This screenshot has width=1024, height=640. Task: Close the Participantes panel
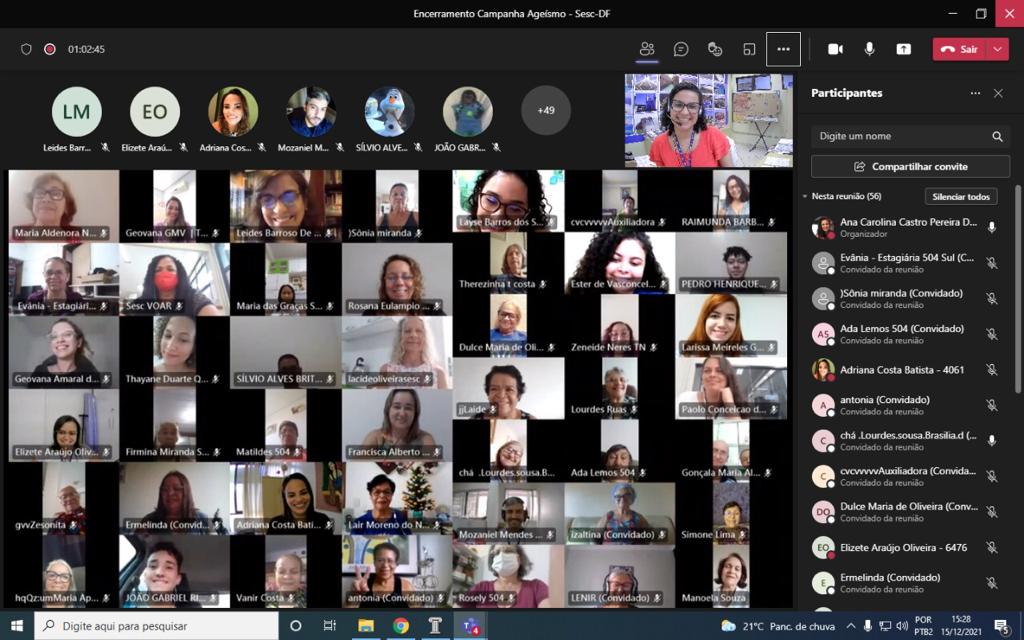pos(998,93)
